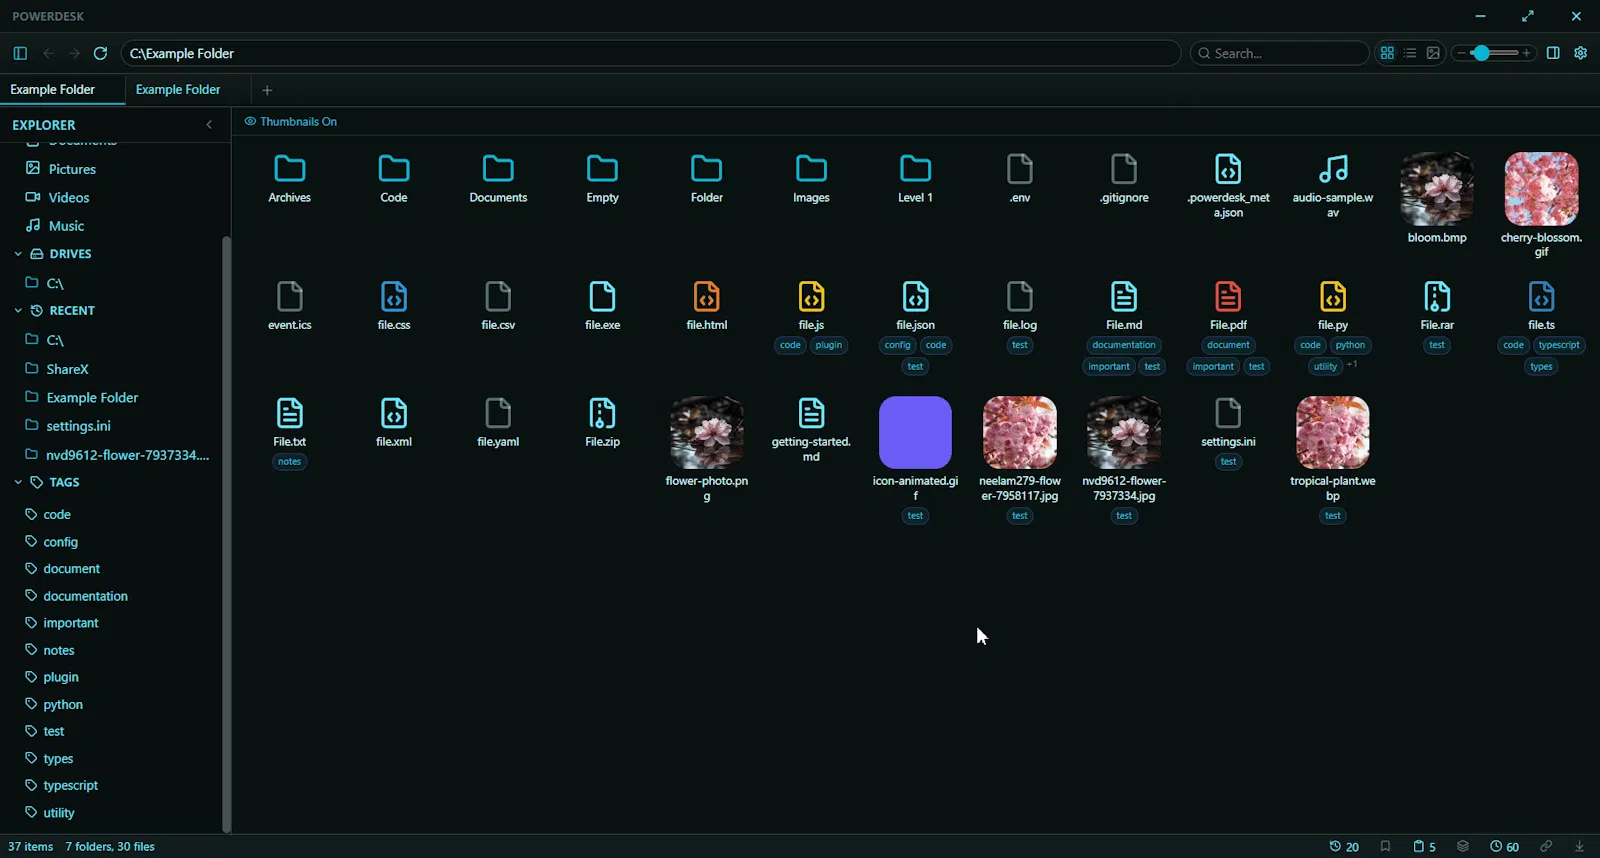Add a new tab with plus button
1600x858 pixels.
pos(267,90)
